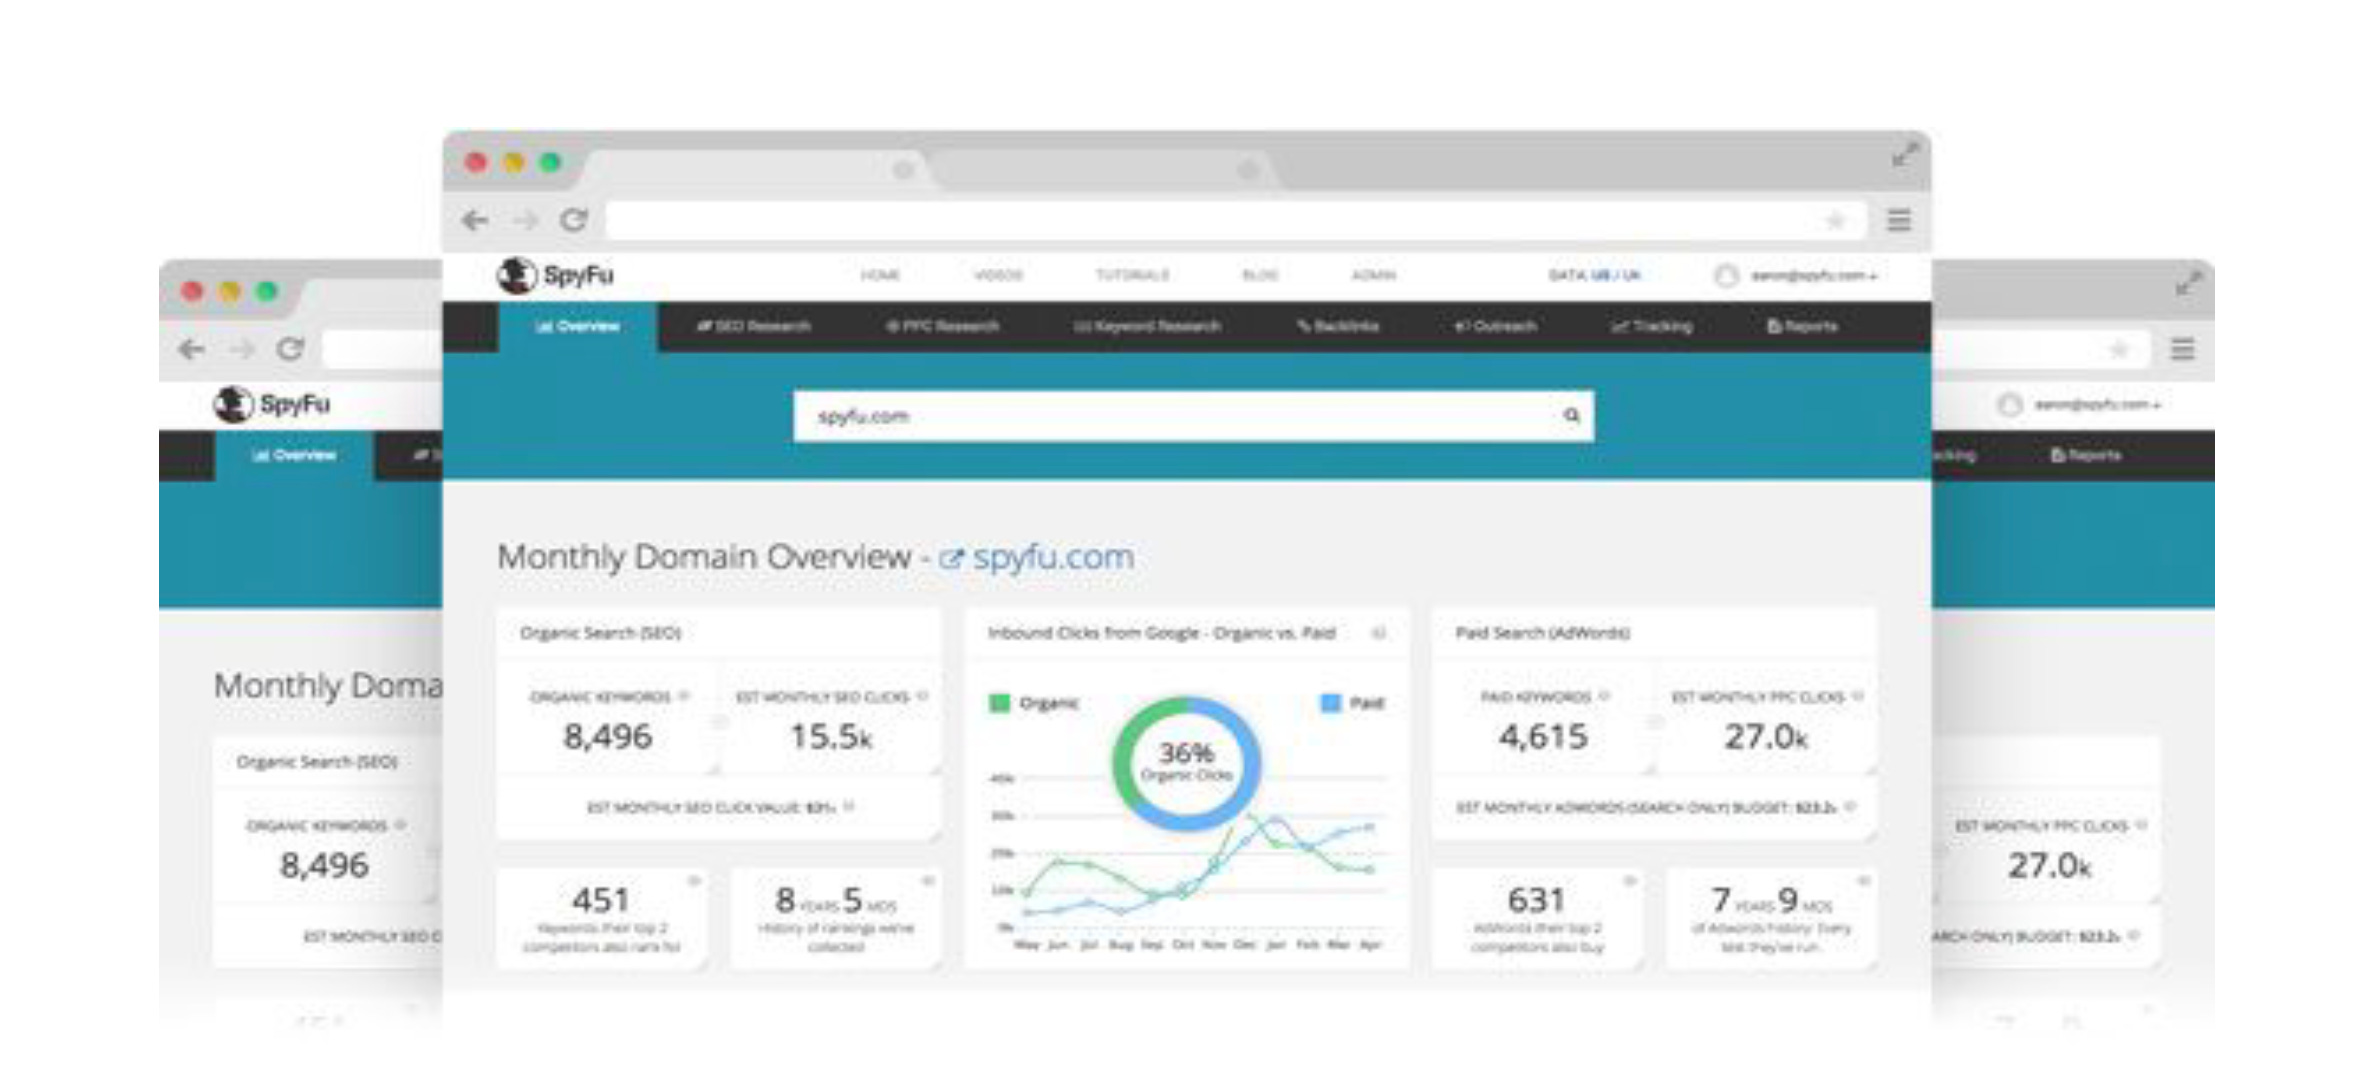Click the info icon on the 631 AdWords card
Viewport: 2364px width, 1090px height.
[1629, 880]
